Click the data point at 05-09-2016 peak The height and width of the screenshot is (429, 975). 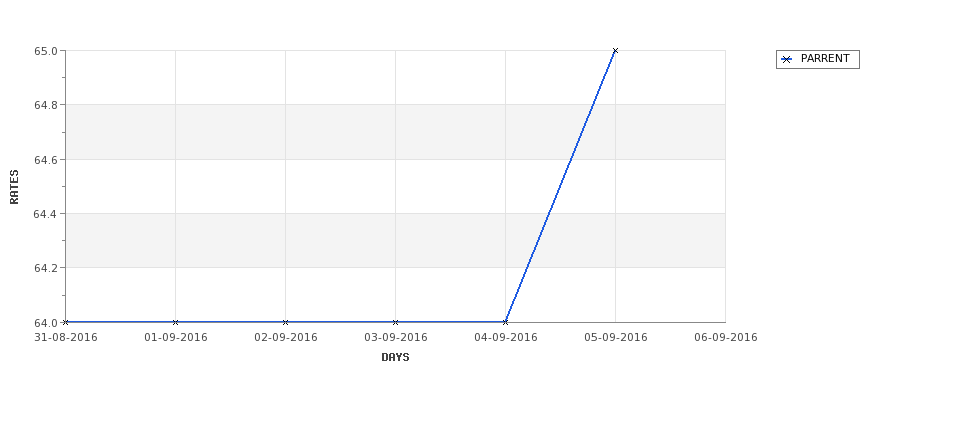point(615,51)
